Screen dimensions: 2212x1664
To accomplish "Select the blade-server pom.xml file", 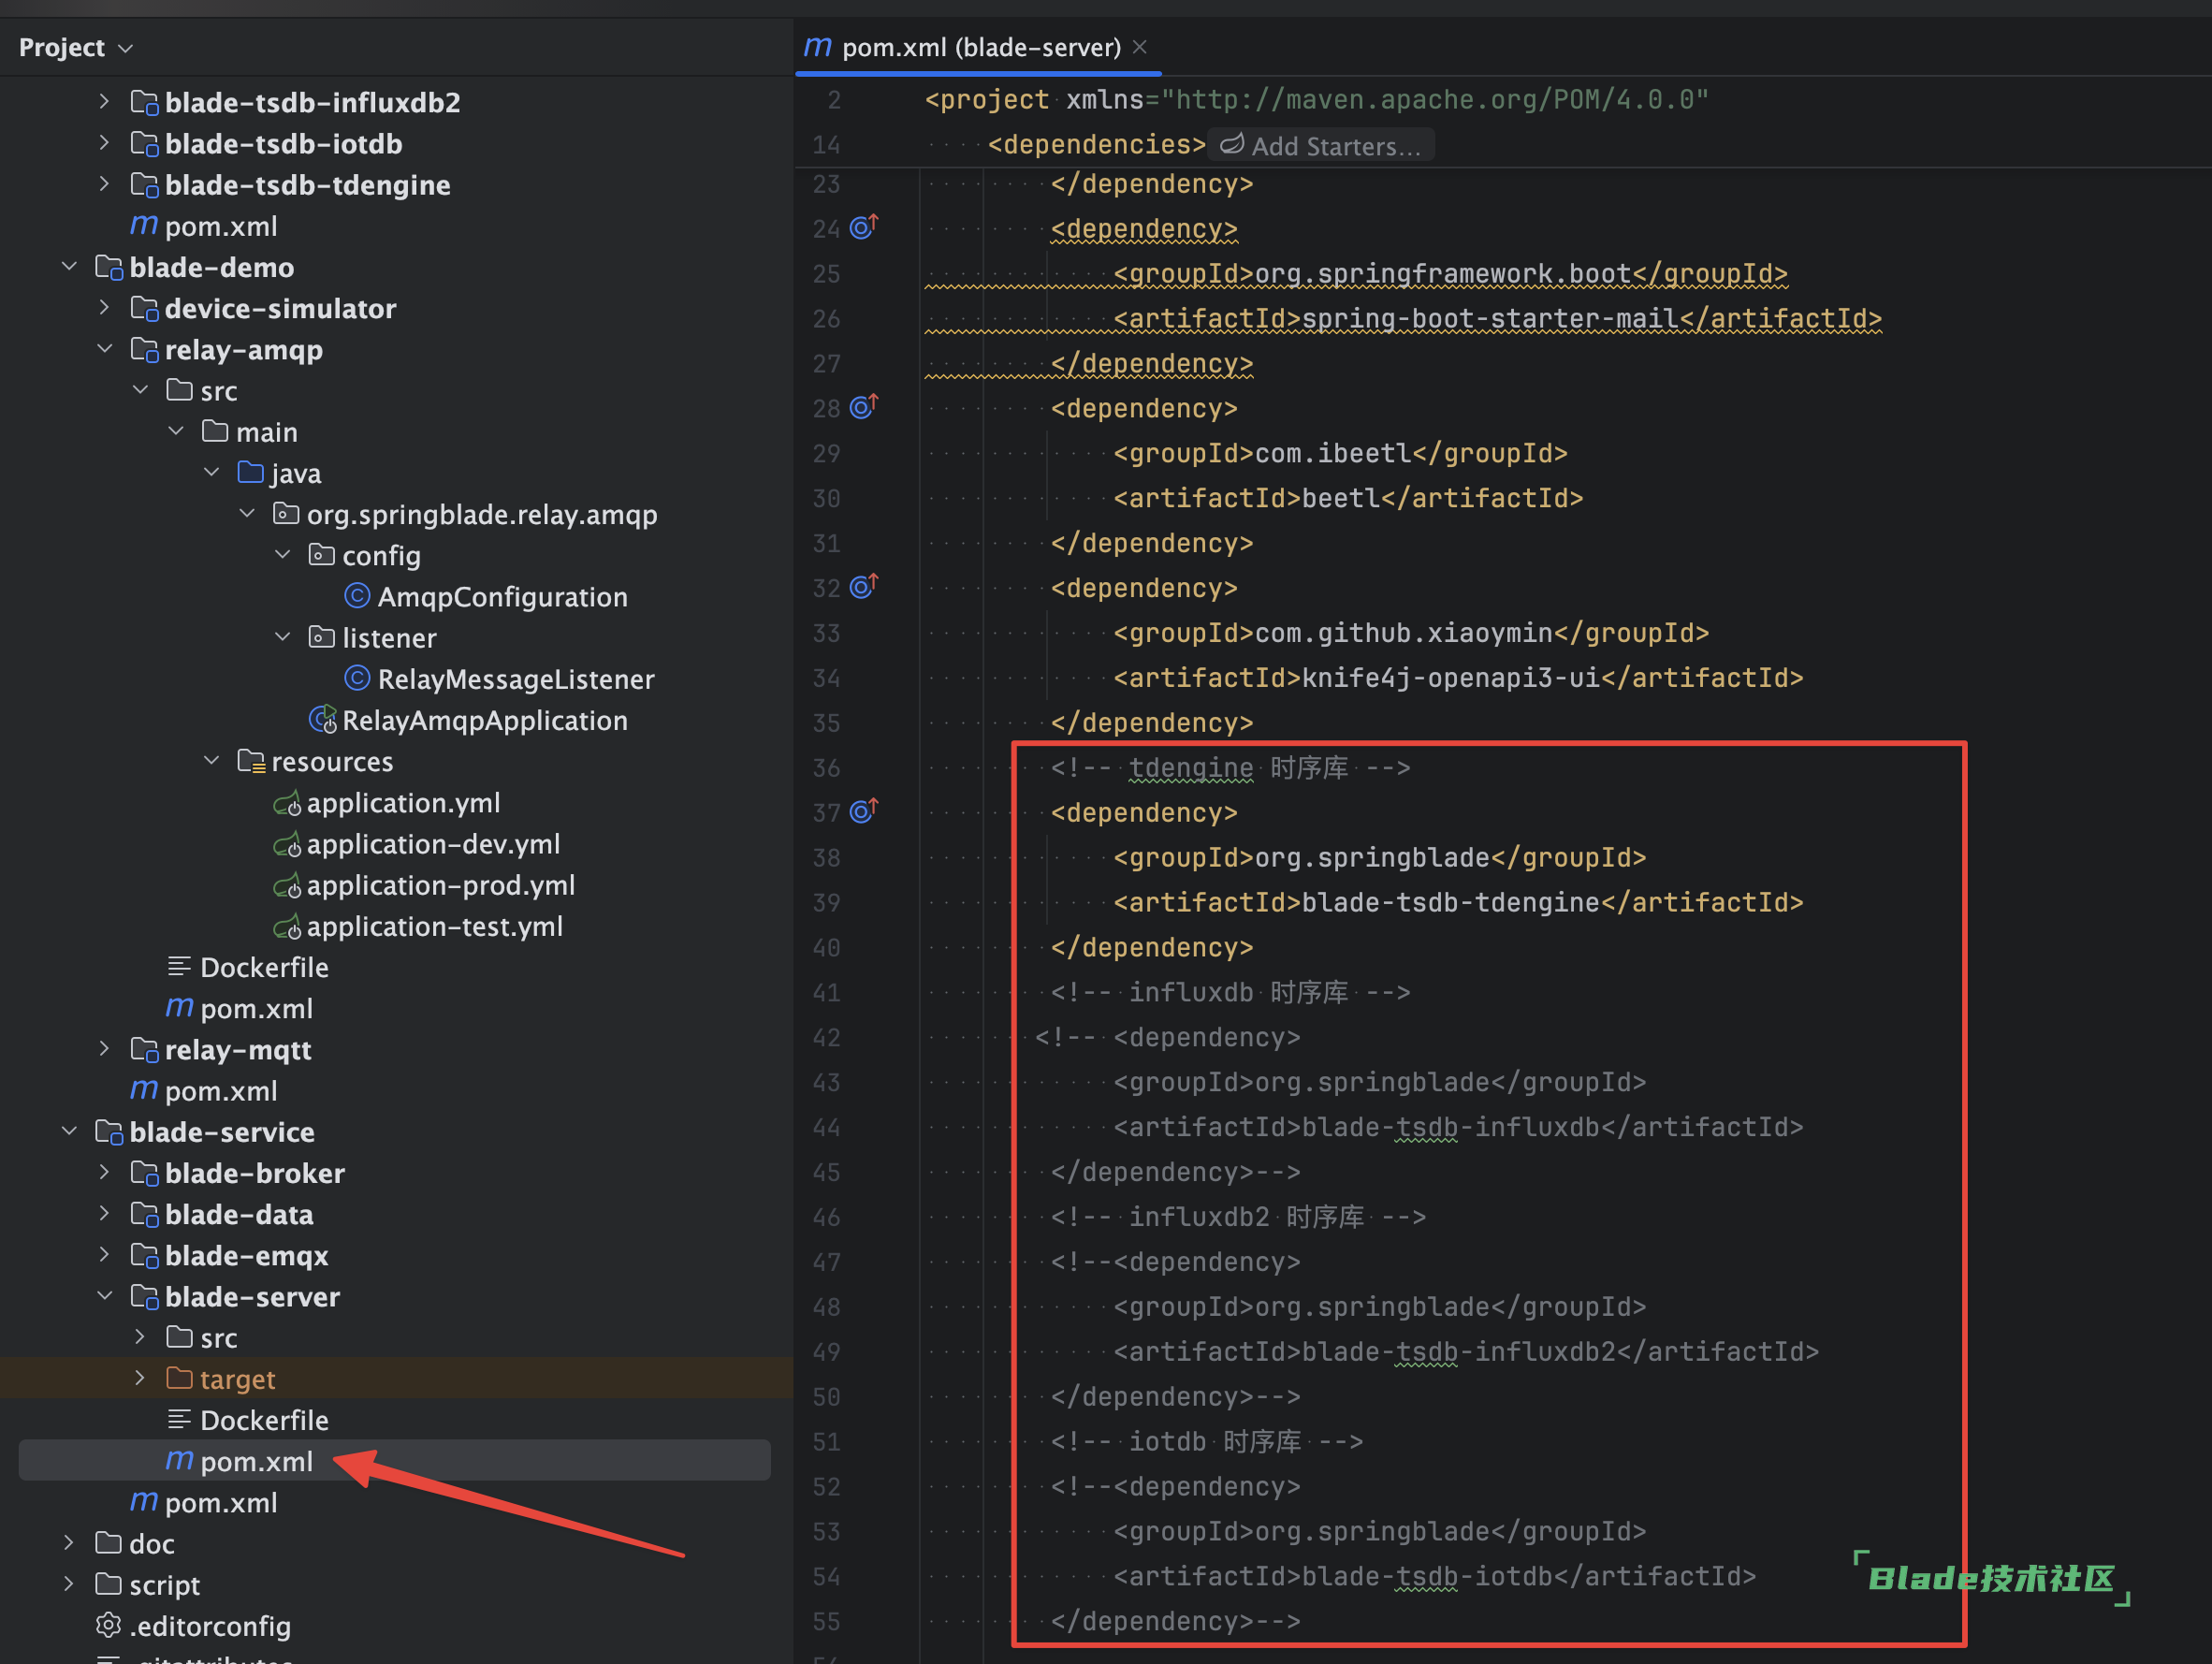I will click(394, 1460).
